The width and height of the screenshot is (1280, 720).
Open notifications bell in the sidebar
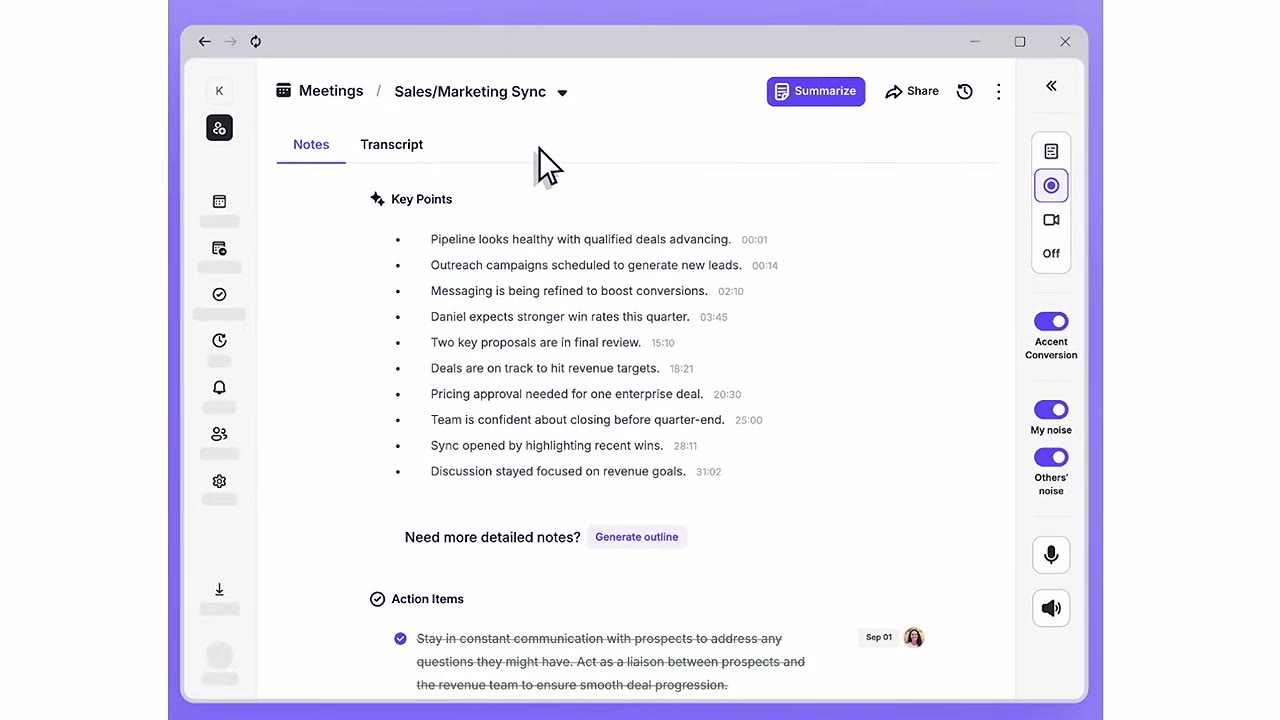pyautogui.click(x=219, y=387)
